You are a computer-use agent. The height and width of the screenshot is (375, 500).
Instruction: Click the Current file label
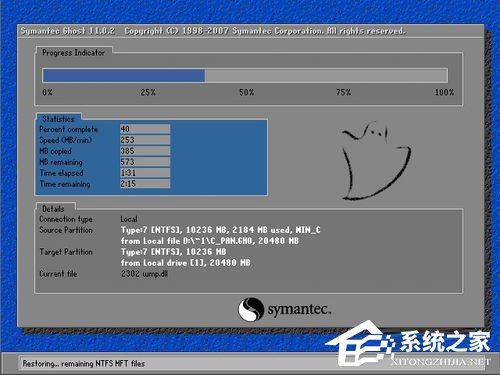point(58,274)
